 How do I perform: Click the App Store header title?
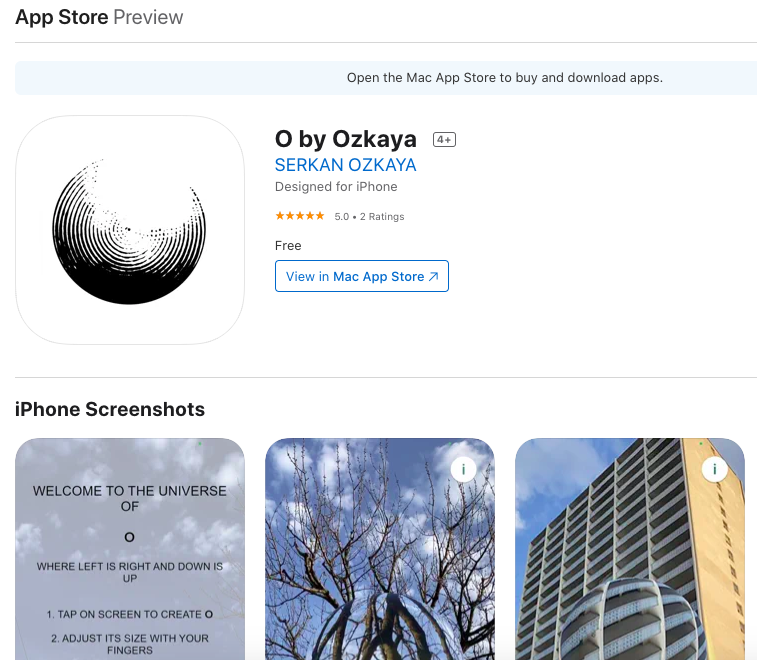(62, 17)
